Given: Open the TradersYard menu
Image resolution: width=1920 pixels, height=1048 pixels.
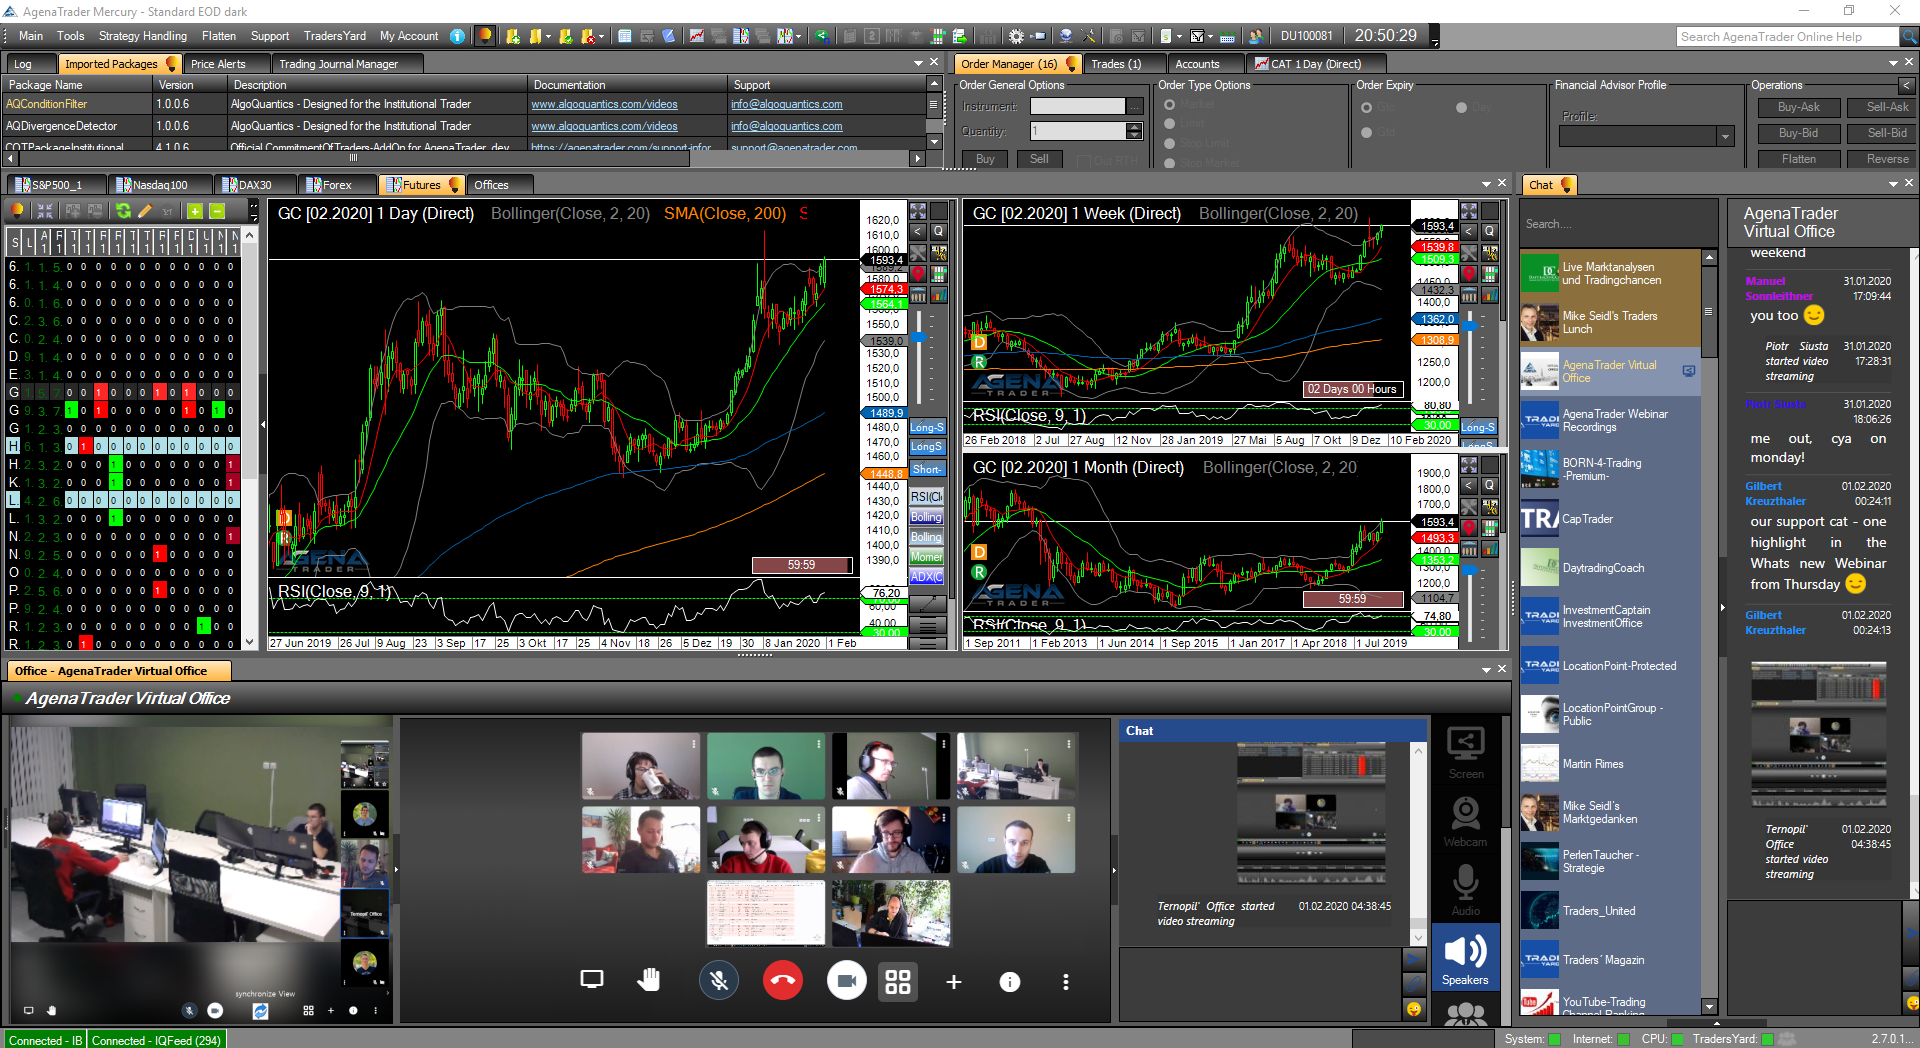Looking at the screenshot, I should [x=335, y=36].
